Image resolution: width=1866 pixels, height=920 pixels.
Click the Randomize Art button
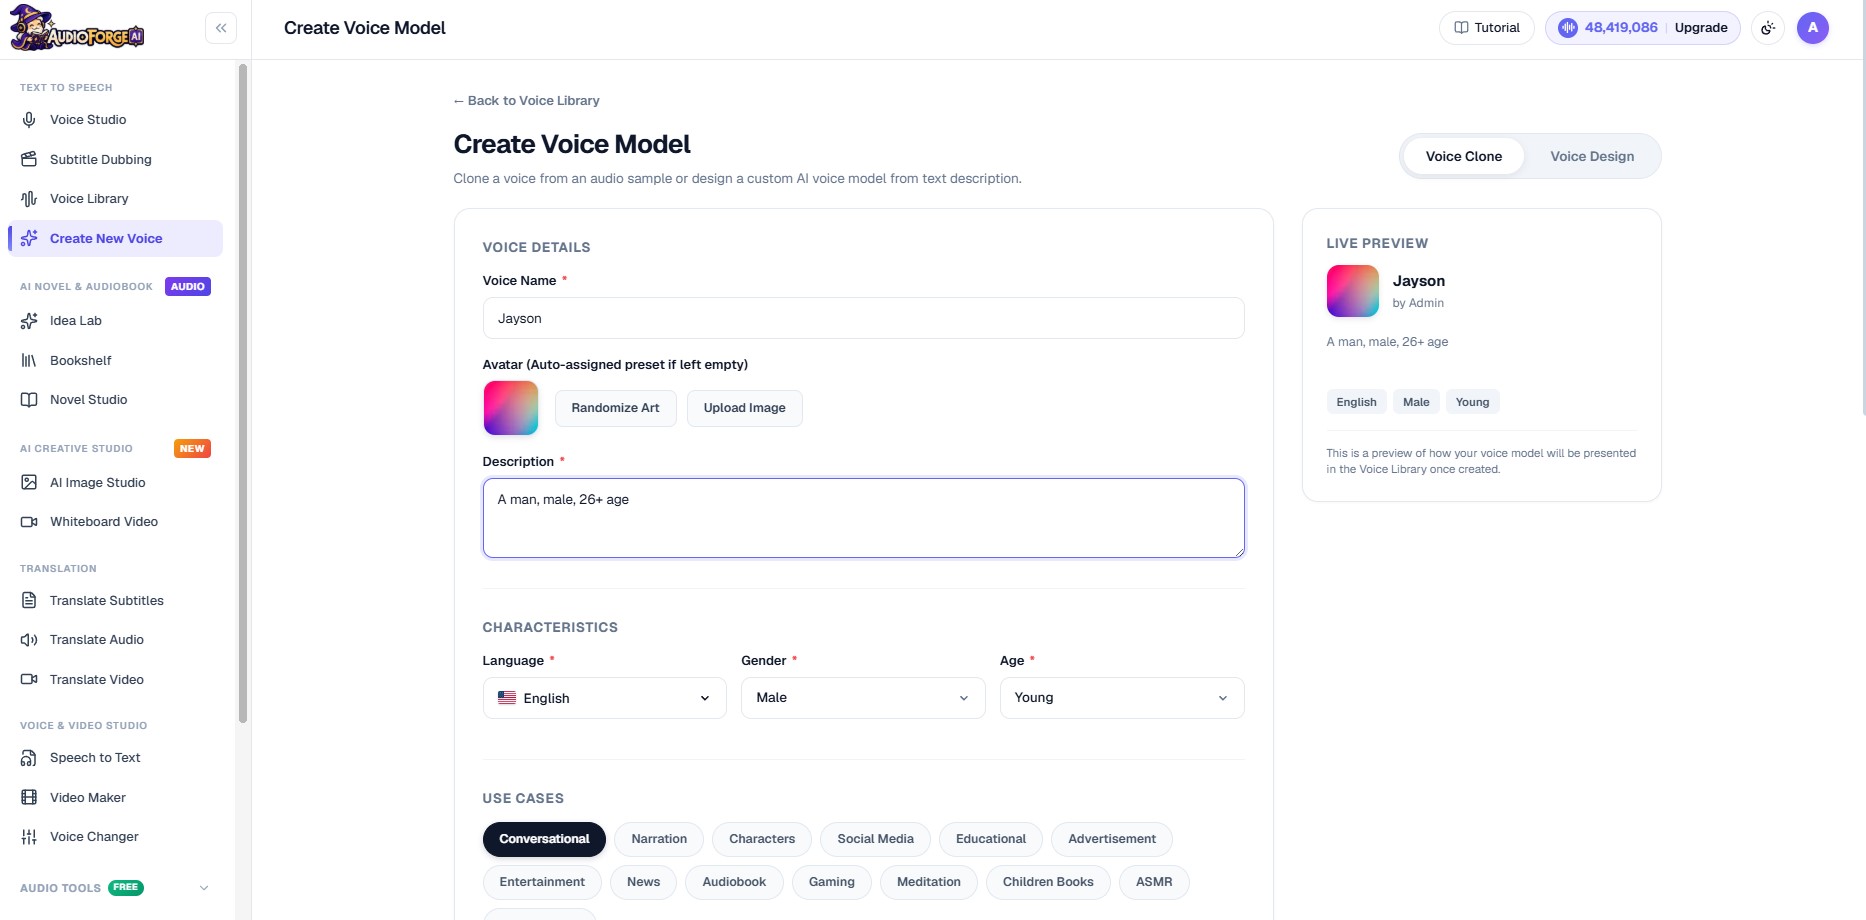(615, 408)
